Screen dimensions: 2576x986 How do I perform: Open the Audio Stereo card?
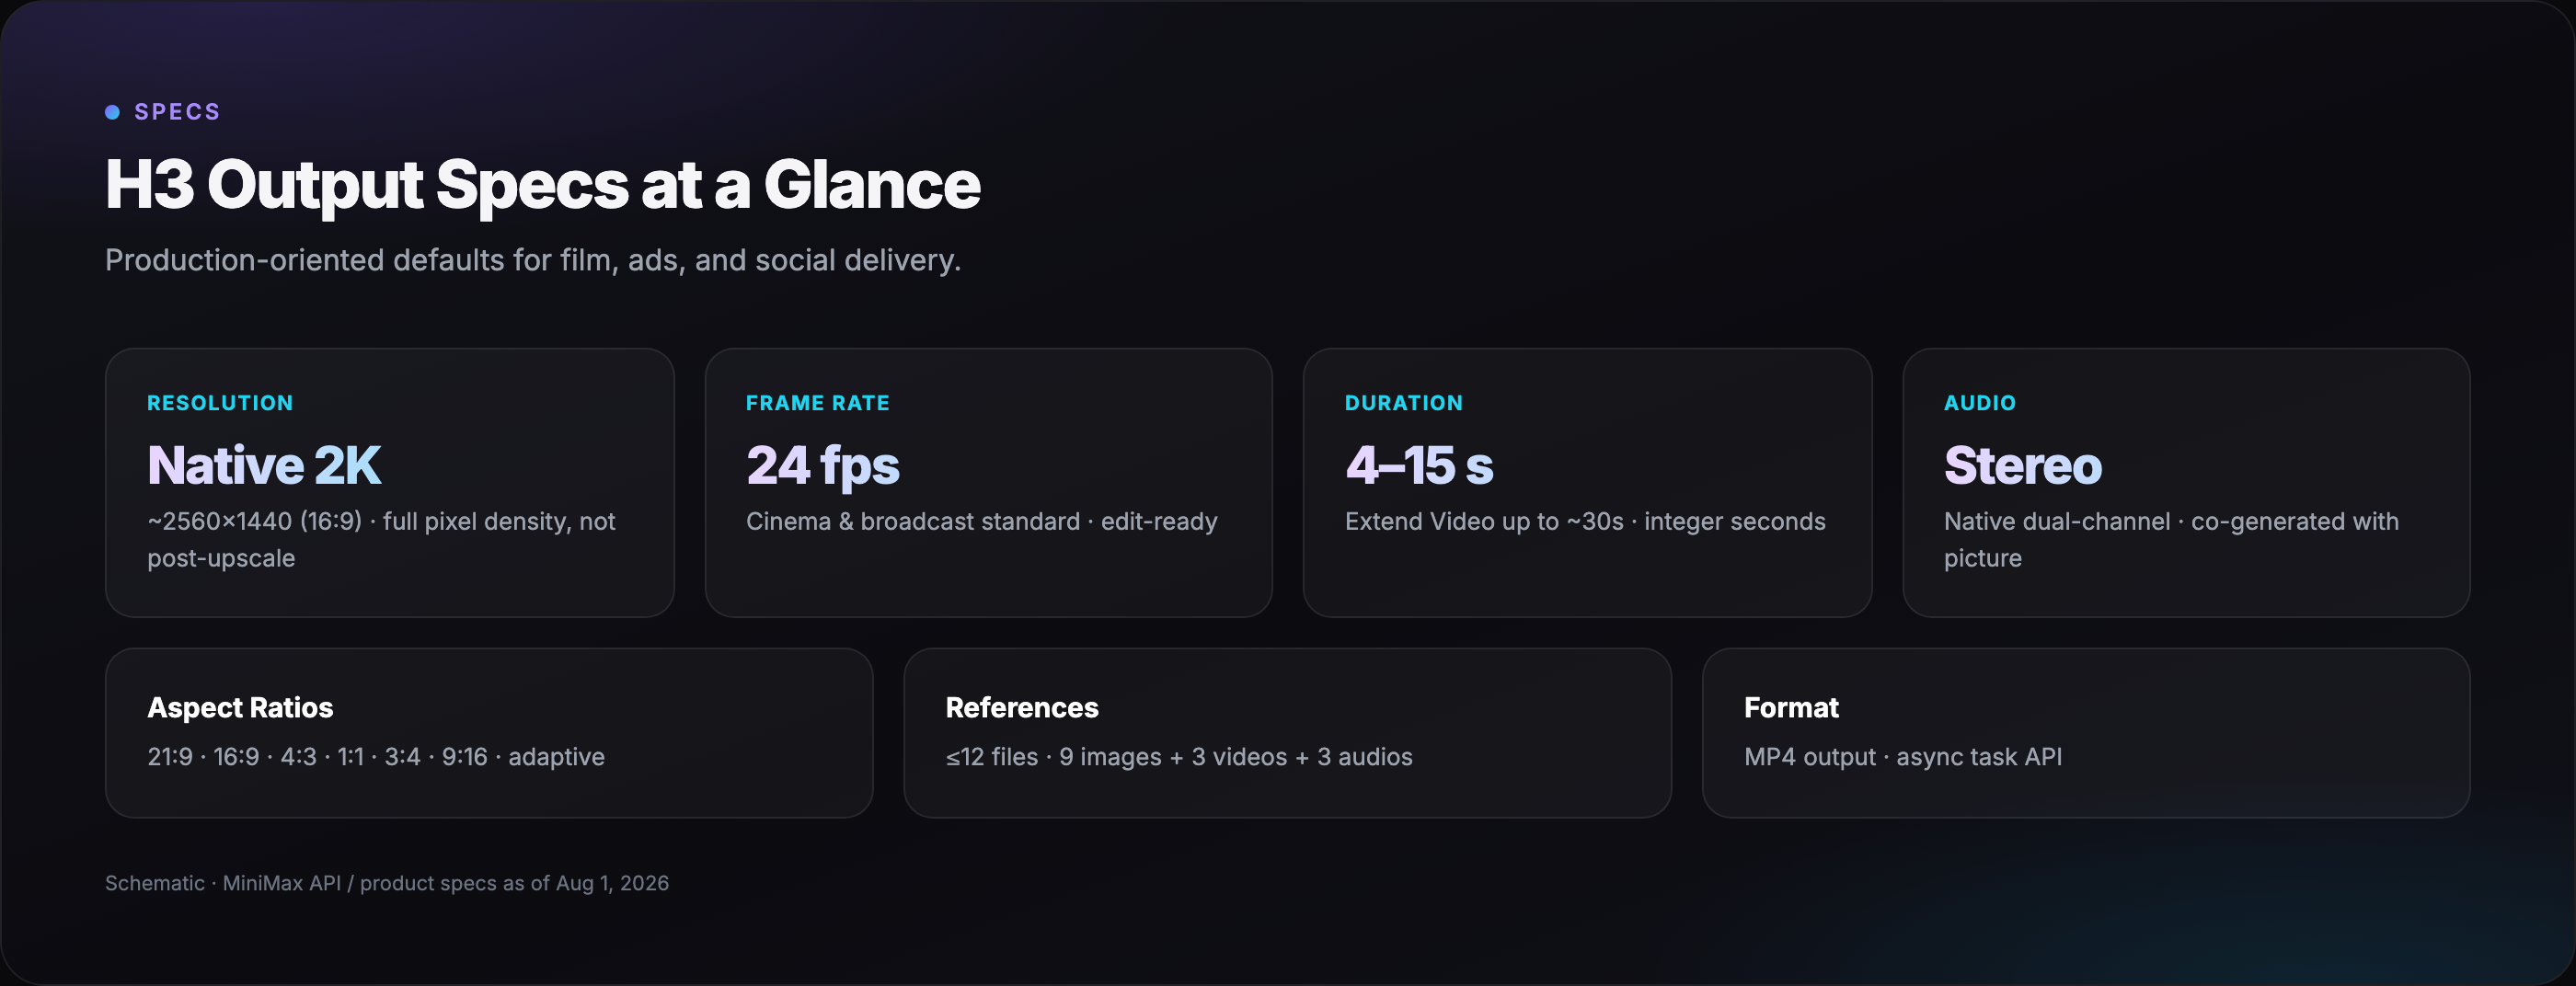(2186, 482)
